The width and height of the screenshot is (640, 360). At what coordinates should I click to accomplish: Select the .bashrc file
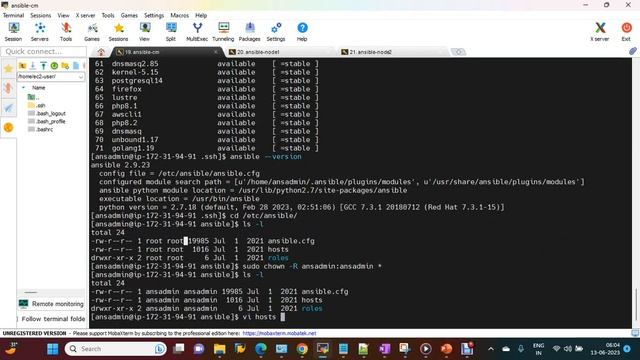40,129
